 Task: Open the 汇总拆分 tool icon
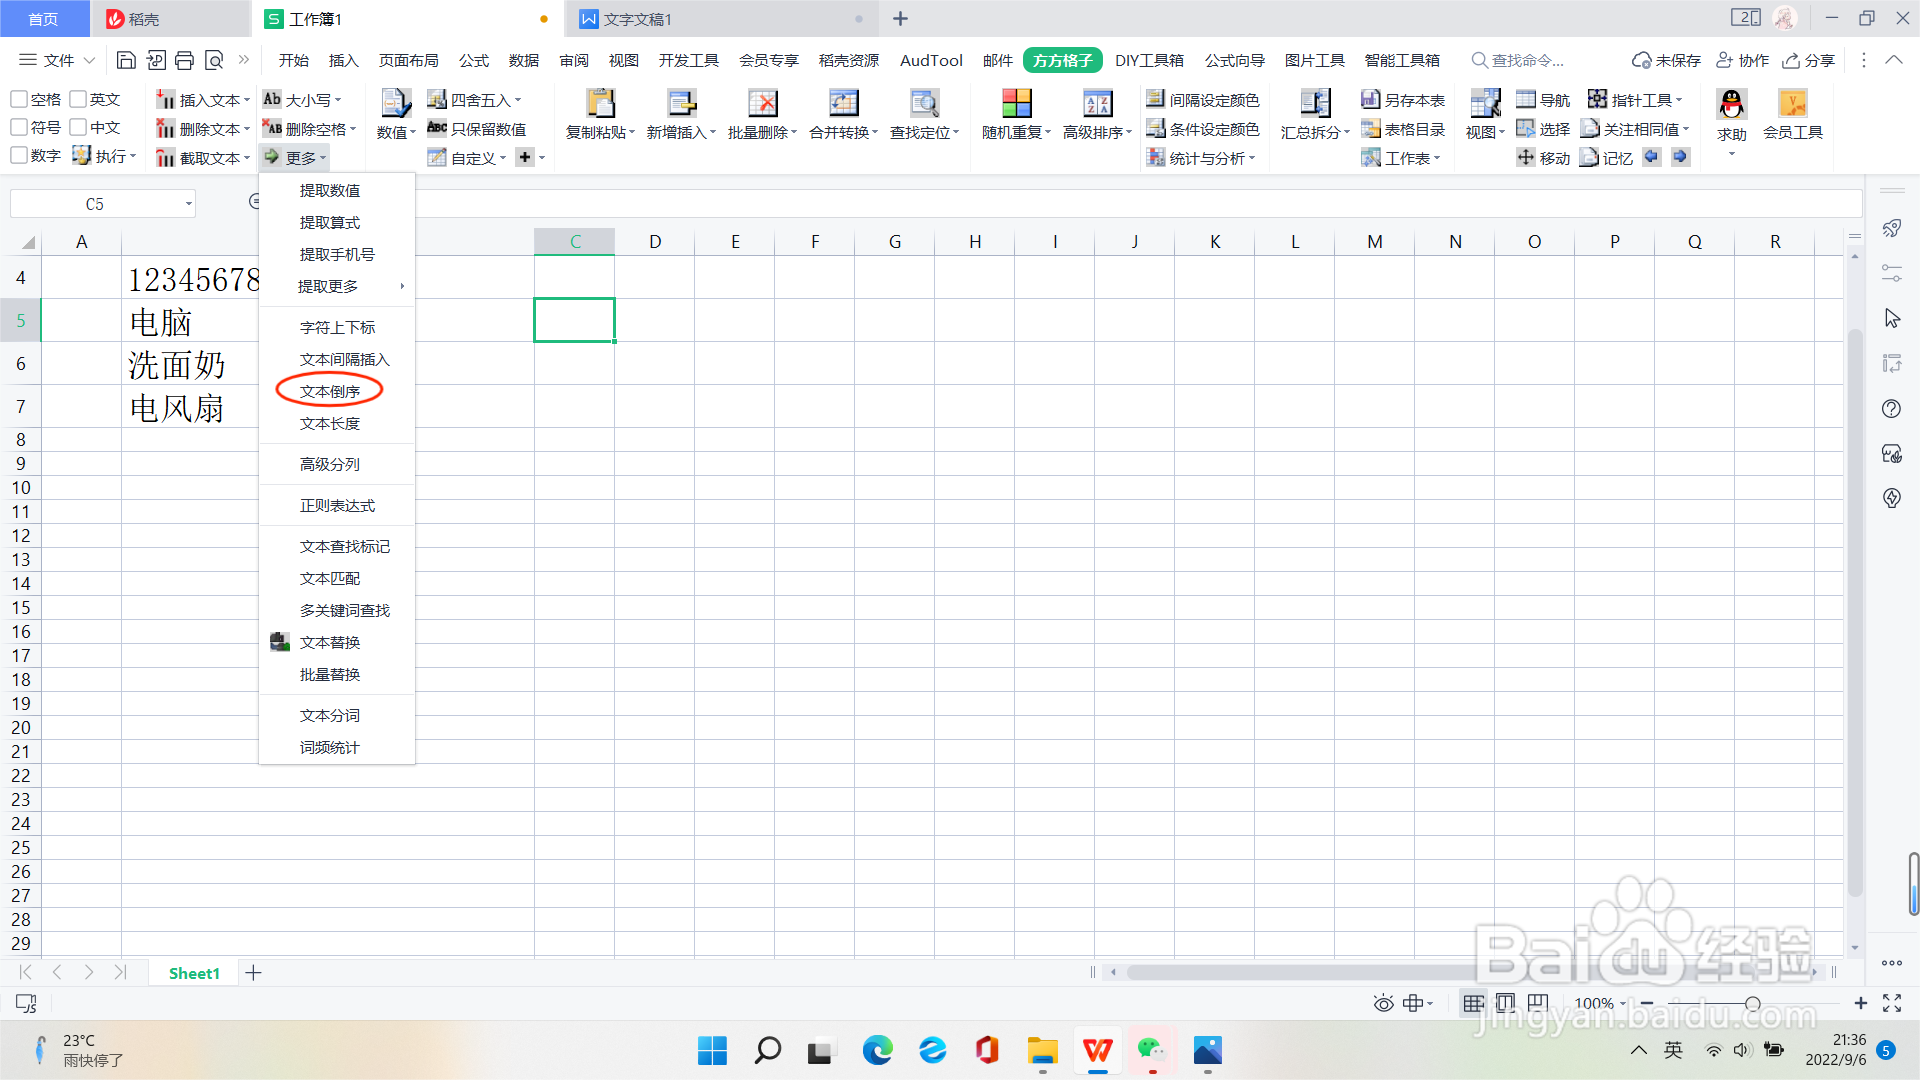click(1315, 104)
